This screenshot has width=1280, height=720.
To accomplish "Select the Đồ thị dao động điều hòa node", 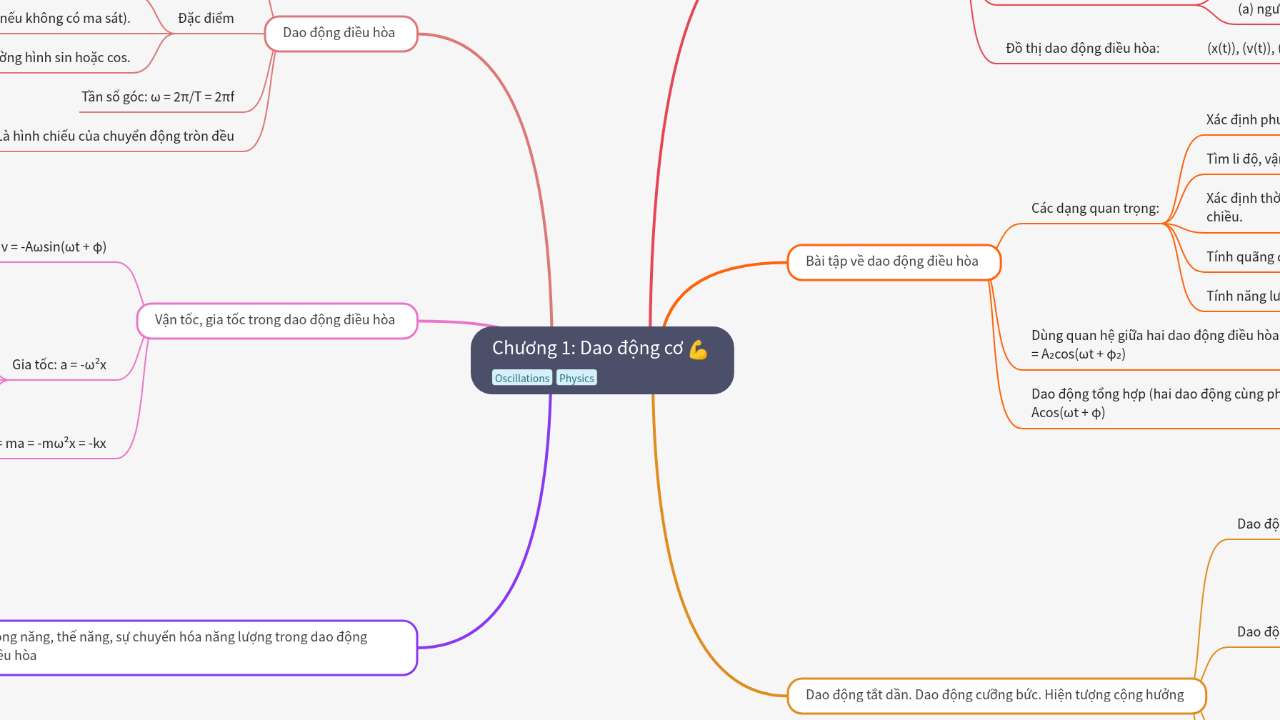I will pyautogui.click(x=1081, y=47).
